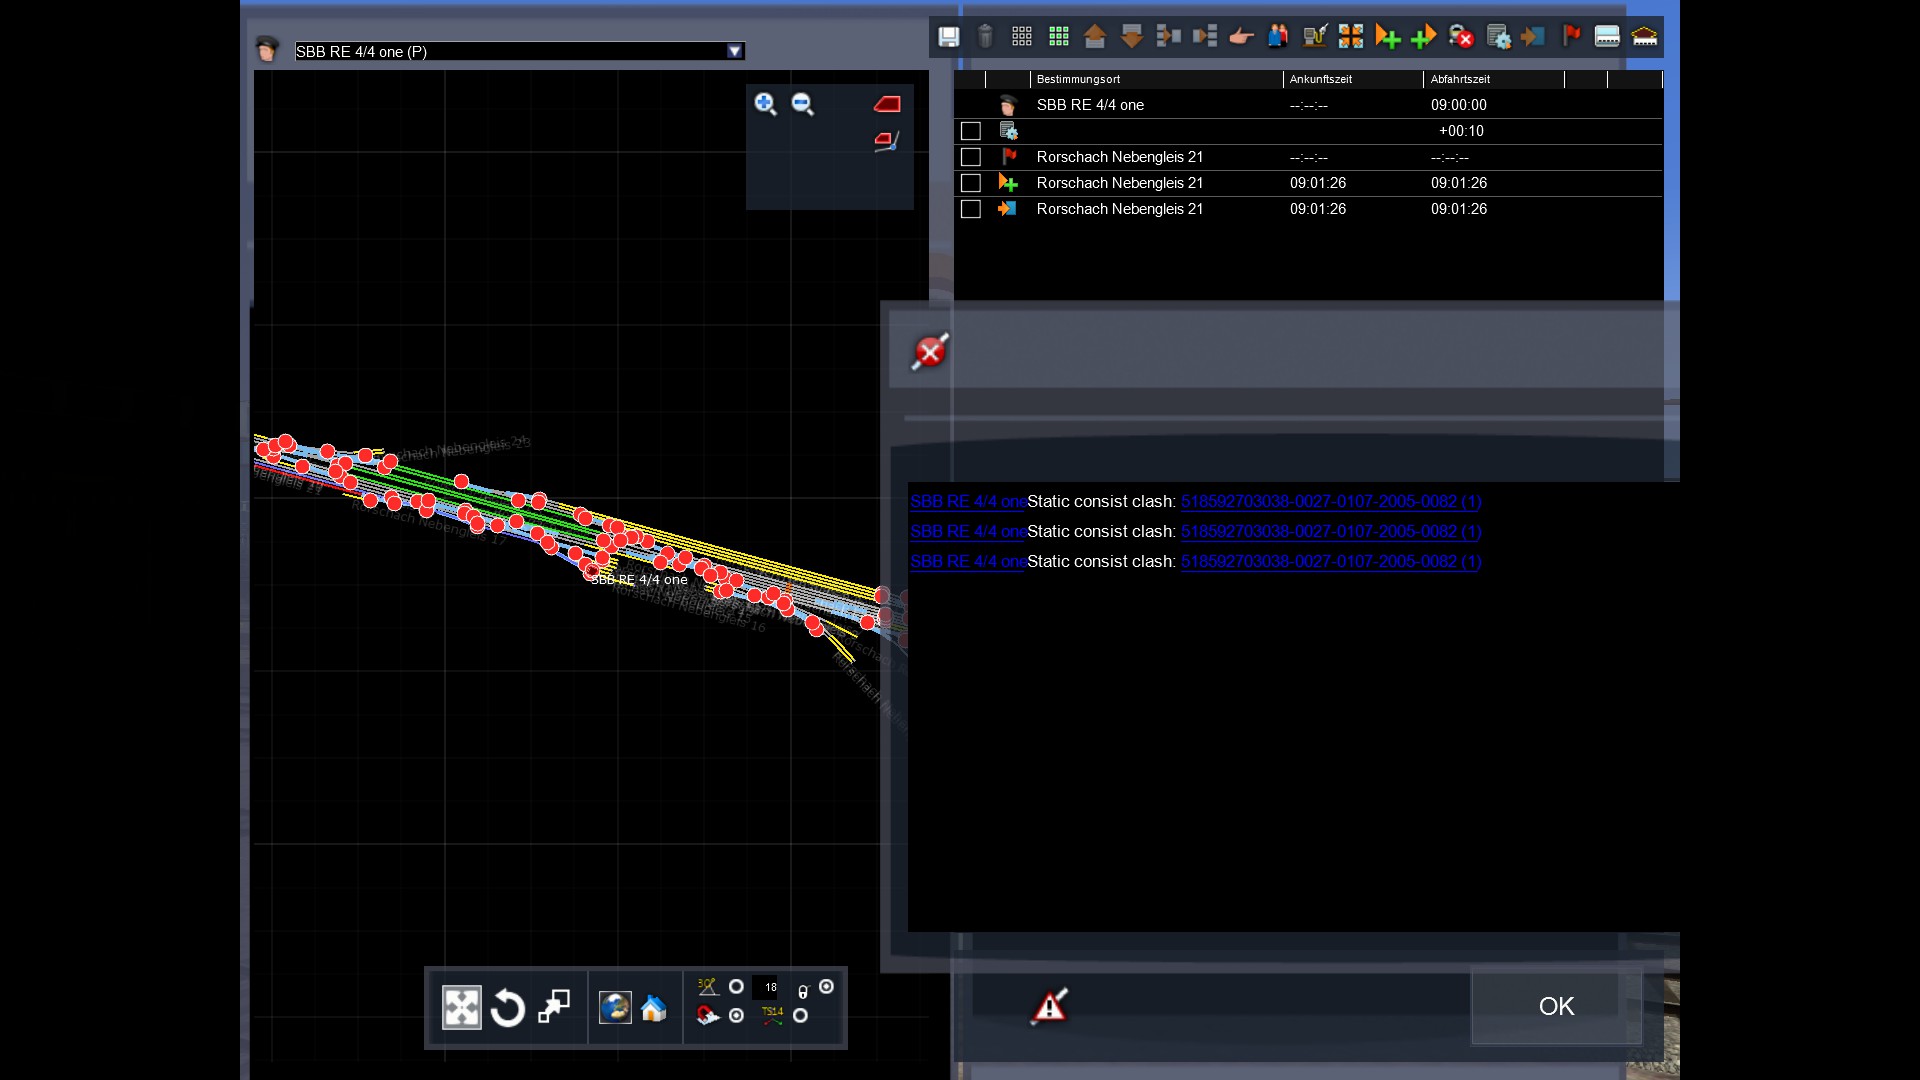Viewport: 1920px width, 1080px height.
Task: Open the SBB RE 4/4 one driver dropdown
Action: coord(735,51)
